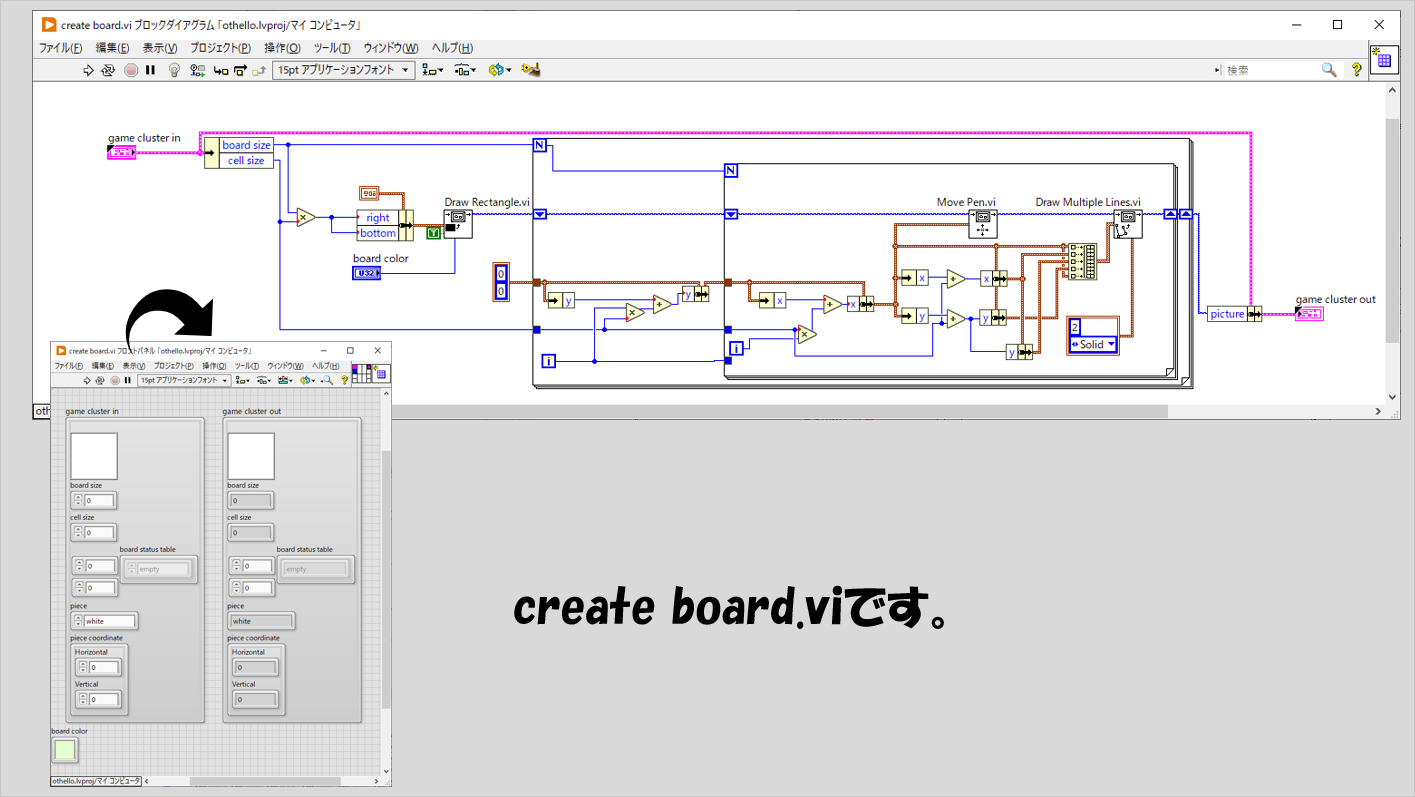The width and height of the screenshot is (1415, 797).
Task: Open the ファイル(F) menu in block diagram window
Action: (x=61, y=48)
